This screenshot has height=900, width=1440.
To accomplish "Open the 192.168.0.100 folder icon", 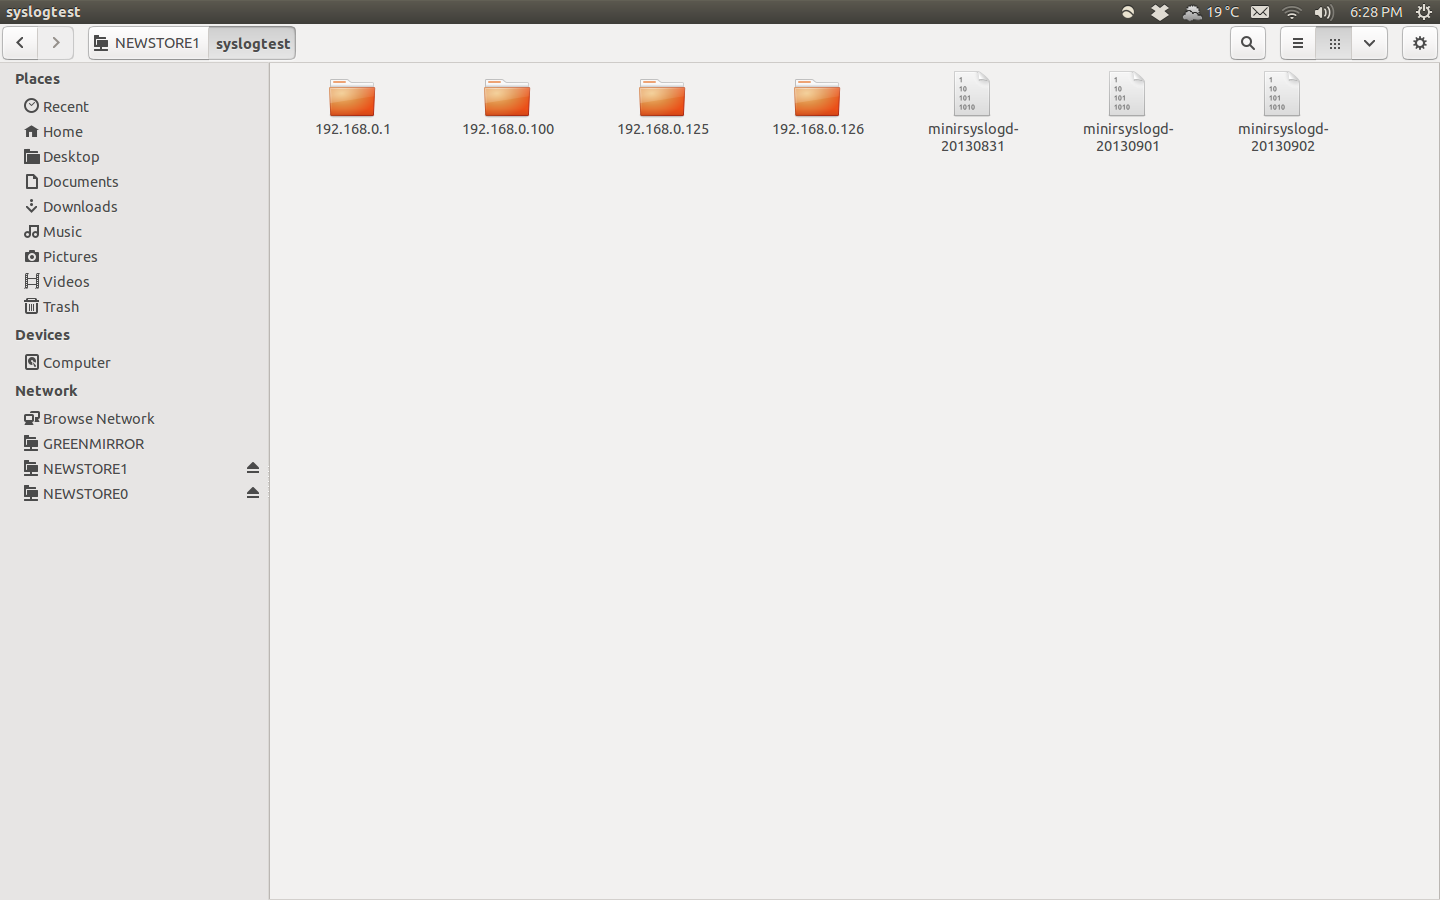I will coord(507,97).
